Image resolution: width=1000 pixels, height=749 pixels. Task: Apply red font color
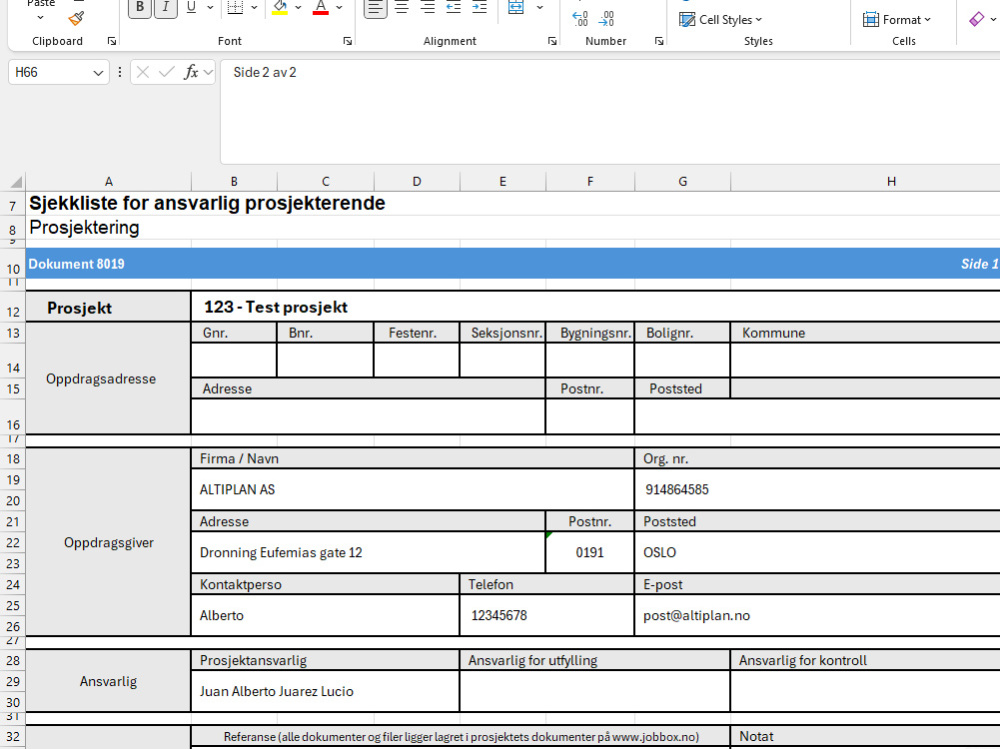(321, 8)
